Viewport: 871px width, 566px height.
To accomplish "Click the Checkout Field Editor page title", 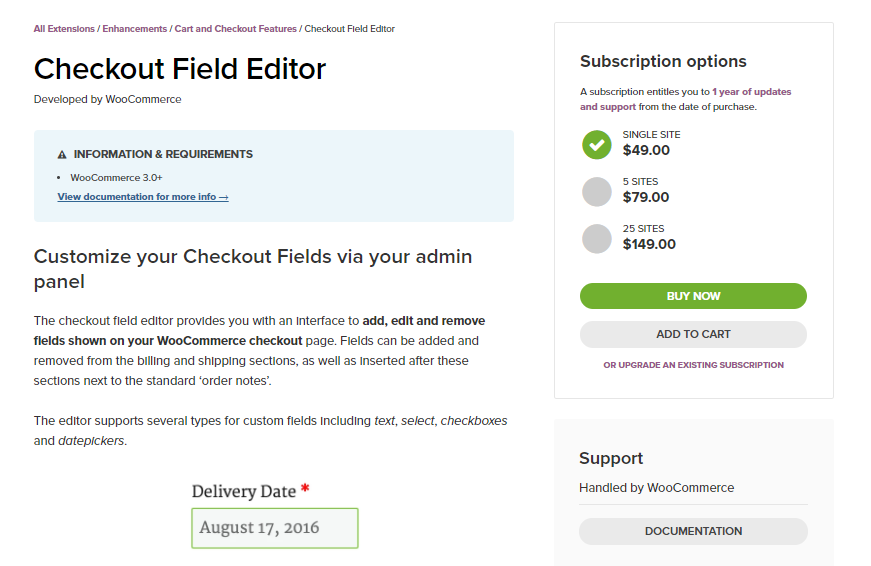I will (180, 69).
